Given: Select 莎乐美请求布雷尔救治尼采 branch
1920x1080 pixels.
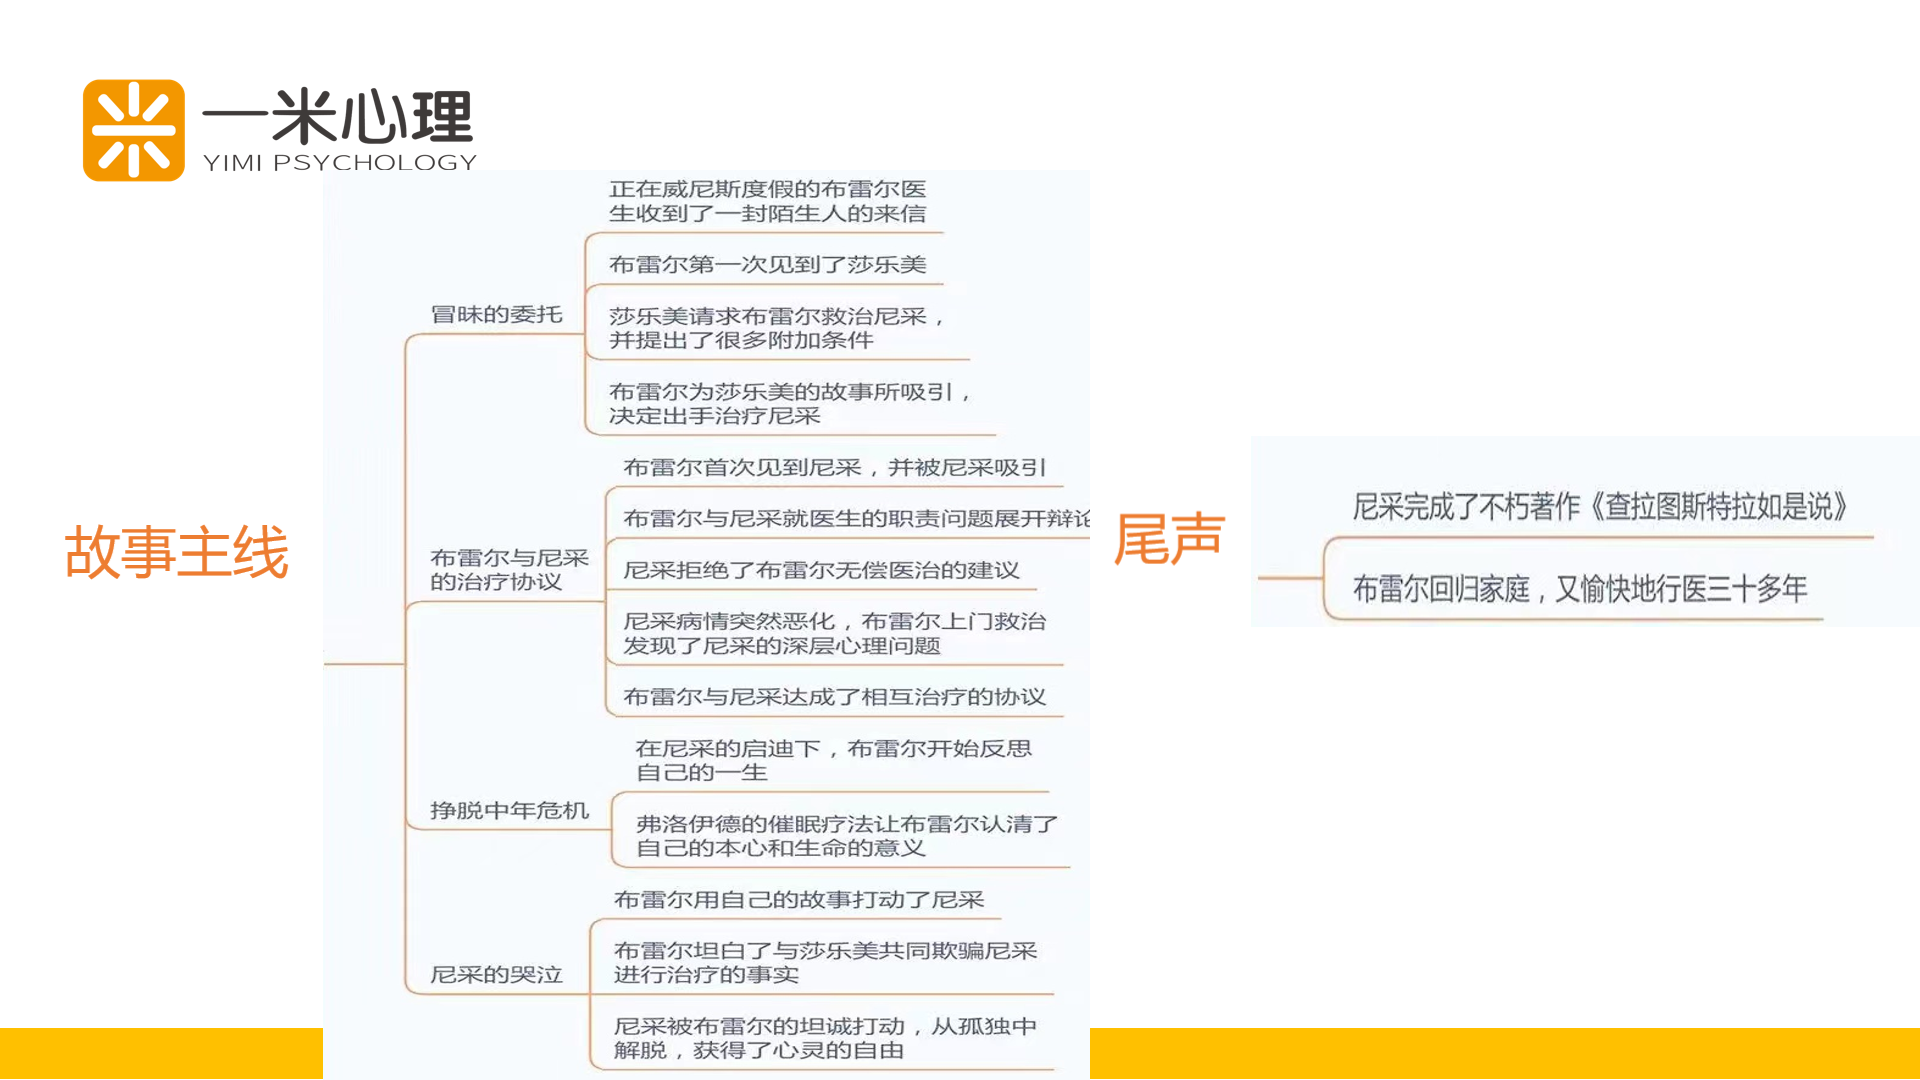Looking at the screenshot, I should [x=776, y=328].
